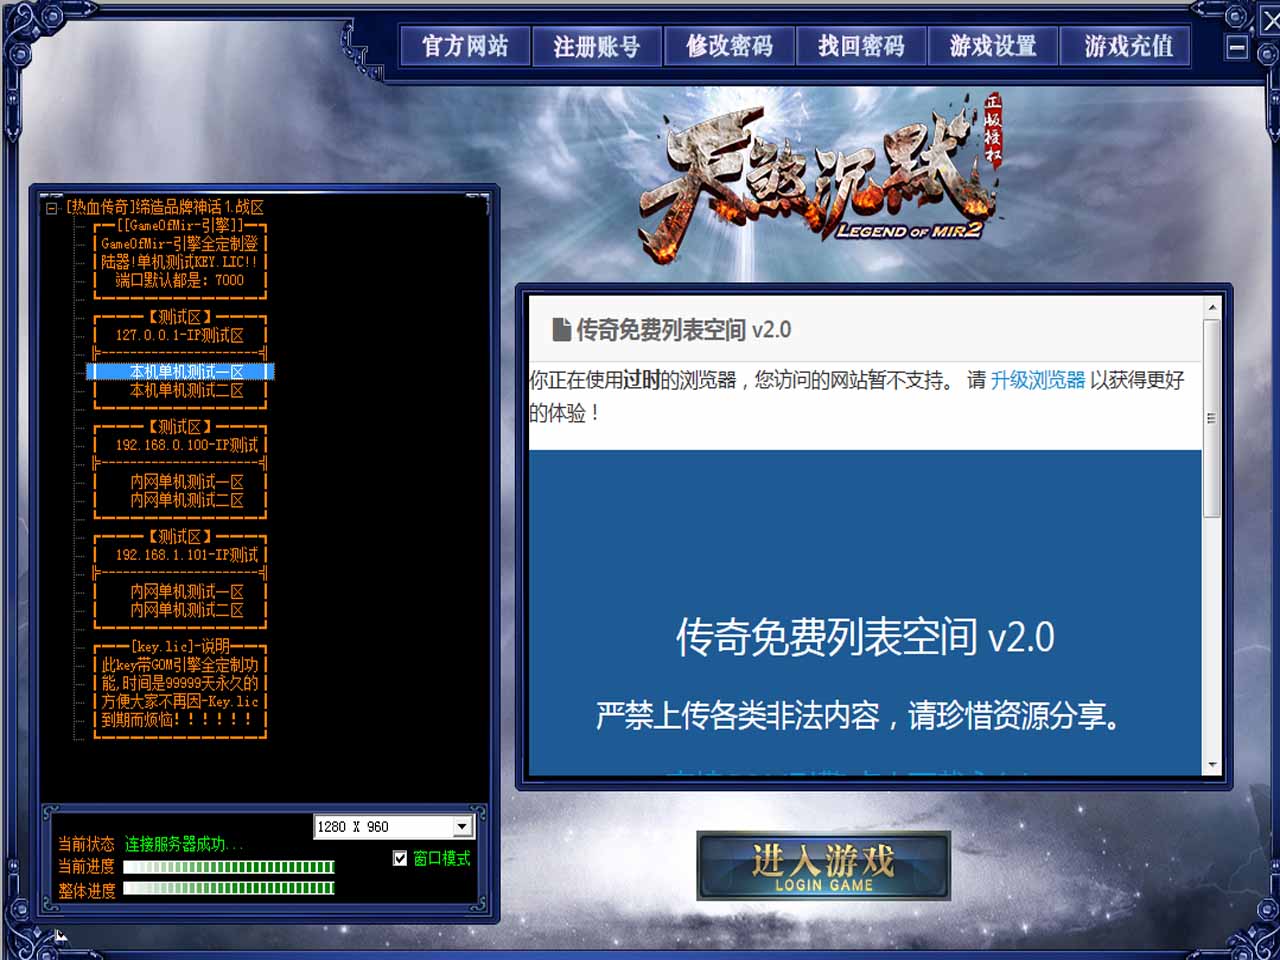Click the 严禁上传各类非法内容 notice text
1280x960 pixels.
click(859, 715)
